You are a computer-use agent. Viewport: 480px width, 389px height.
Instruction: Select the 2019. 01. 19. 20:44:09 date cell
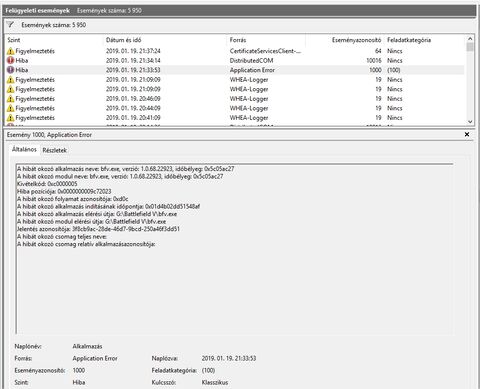[133, 108]
